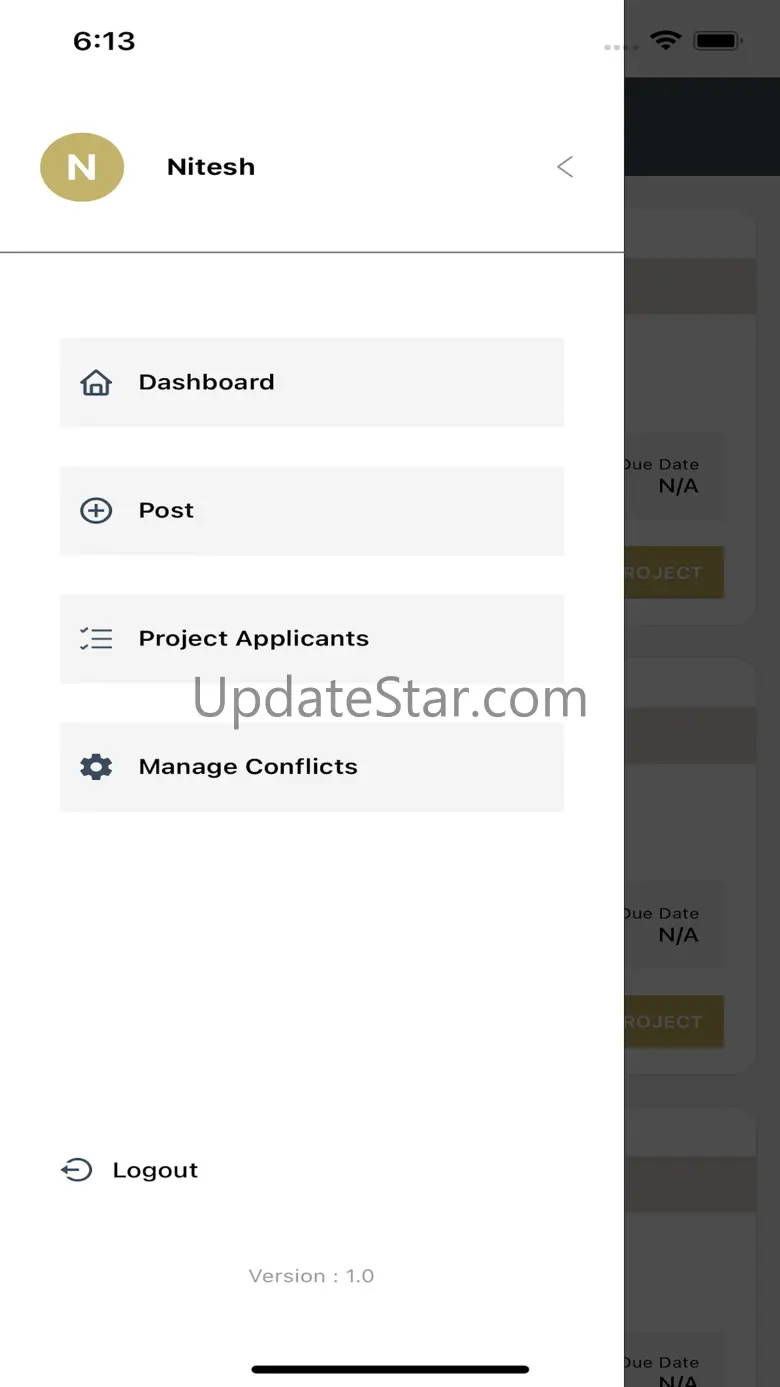Click the Project Applicants checklist icon
The image size is (780, 1387).
(96, 639)
